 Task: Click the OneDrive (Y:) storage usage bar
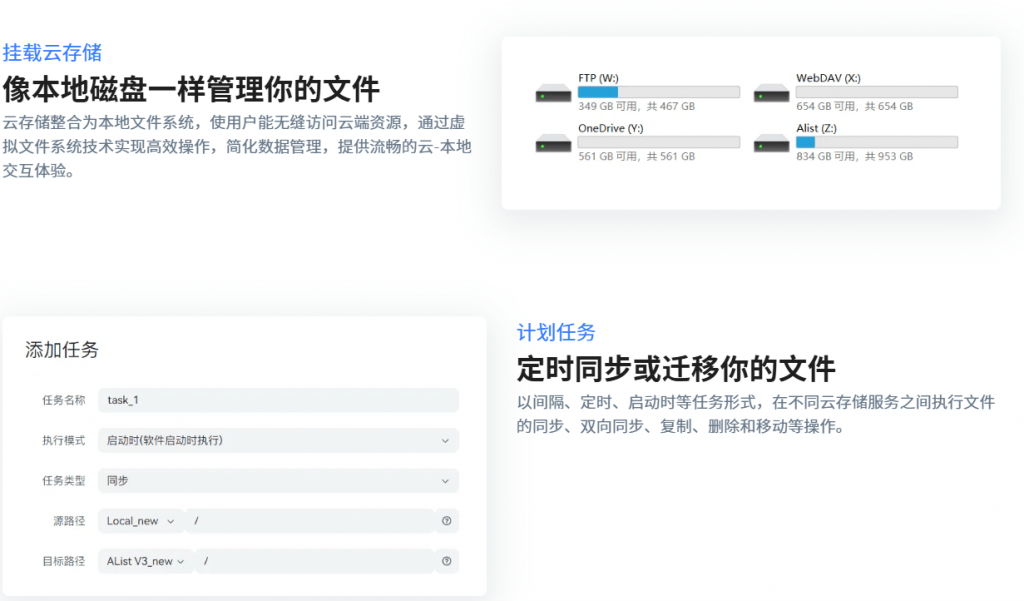(x=658, y=142)
